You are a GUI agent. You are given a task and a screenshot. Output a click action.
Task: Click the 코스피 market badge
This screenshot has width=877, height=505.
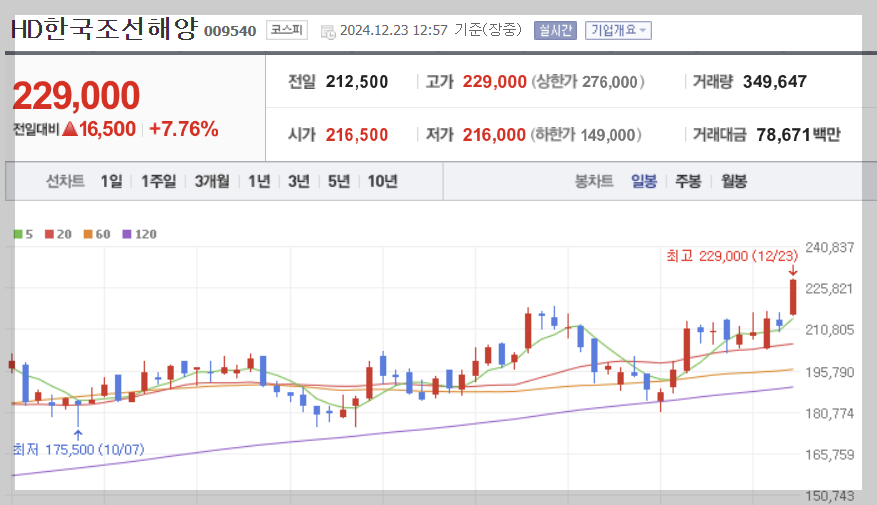286,30
